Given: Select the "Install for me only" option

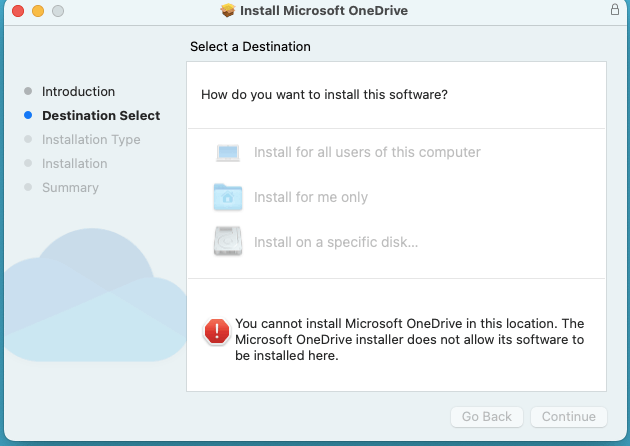Looking at the screenshot, I should click(x=311, y=198).
